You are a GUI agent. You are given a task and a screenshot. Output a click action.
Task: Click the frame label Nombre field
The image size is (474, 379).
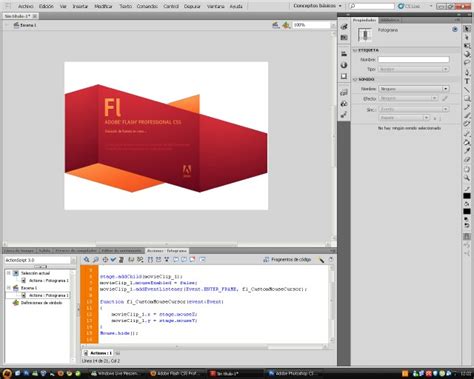pos(414,59)
